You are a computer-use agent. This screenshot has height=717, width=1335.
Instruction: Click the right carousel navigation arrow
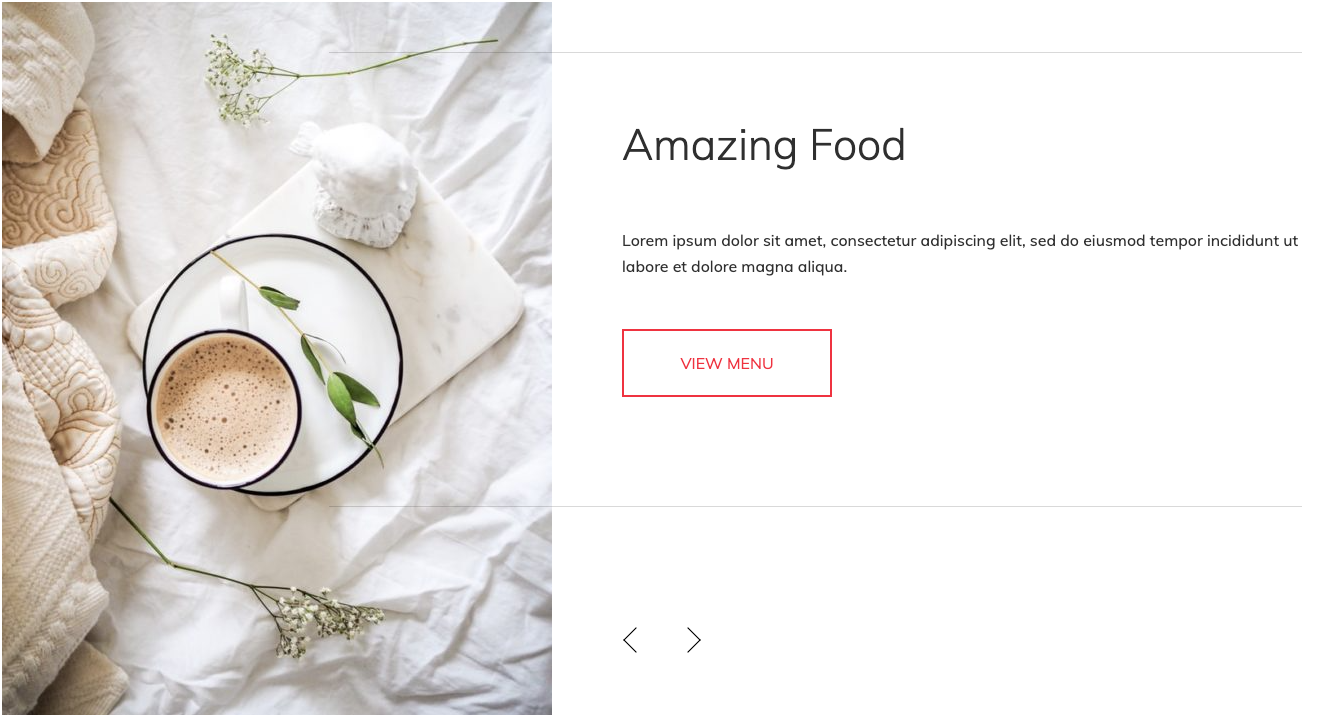coord(694,639)
